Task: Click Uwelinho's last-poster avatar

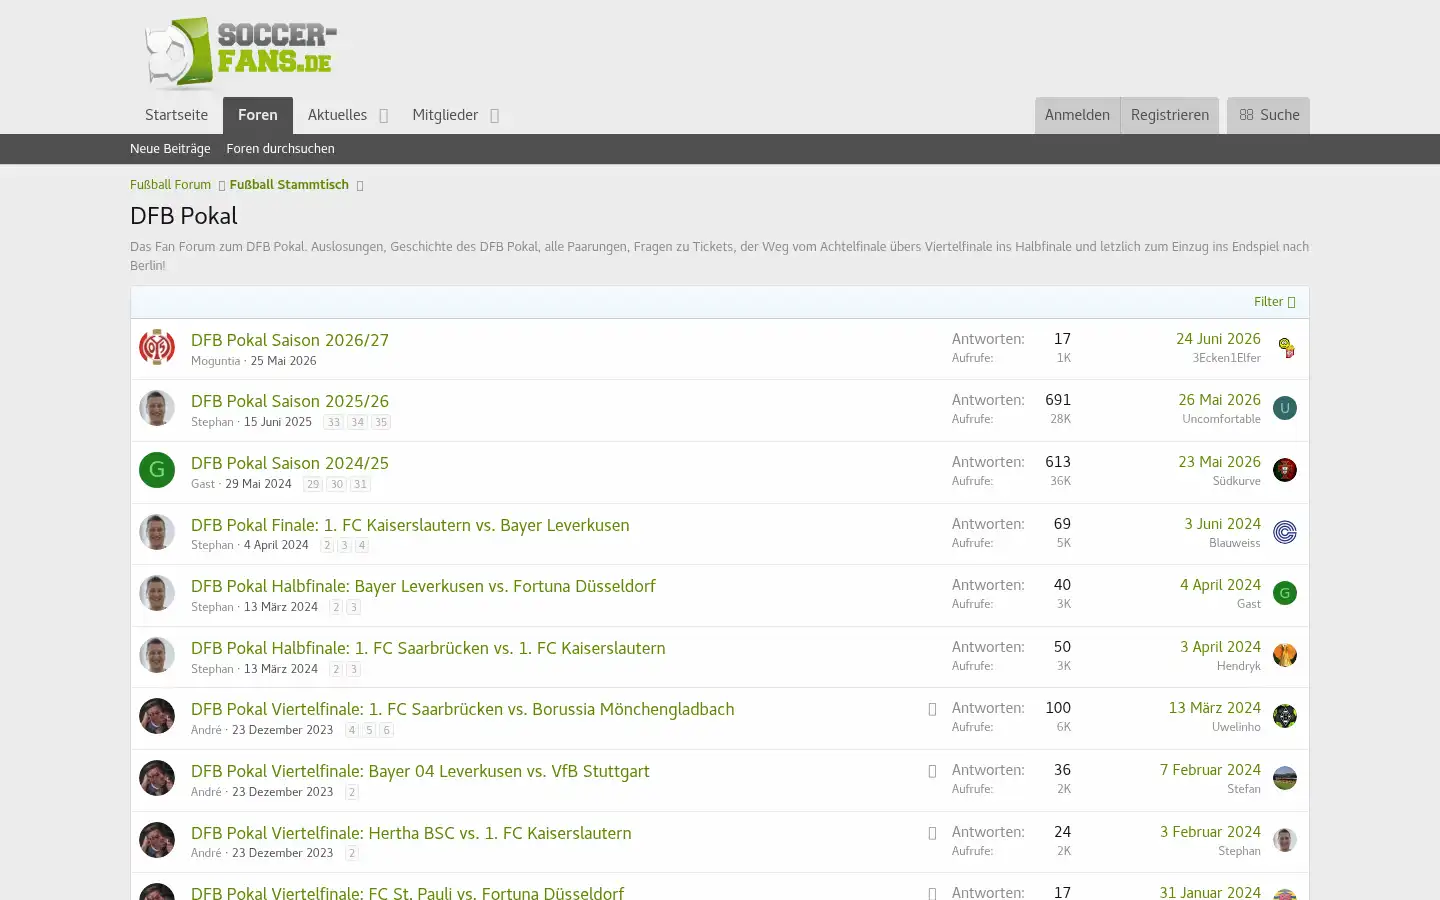Action: click(x=1285, y=716)
